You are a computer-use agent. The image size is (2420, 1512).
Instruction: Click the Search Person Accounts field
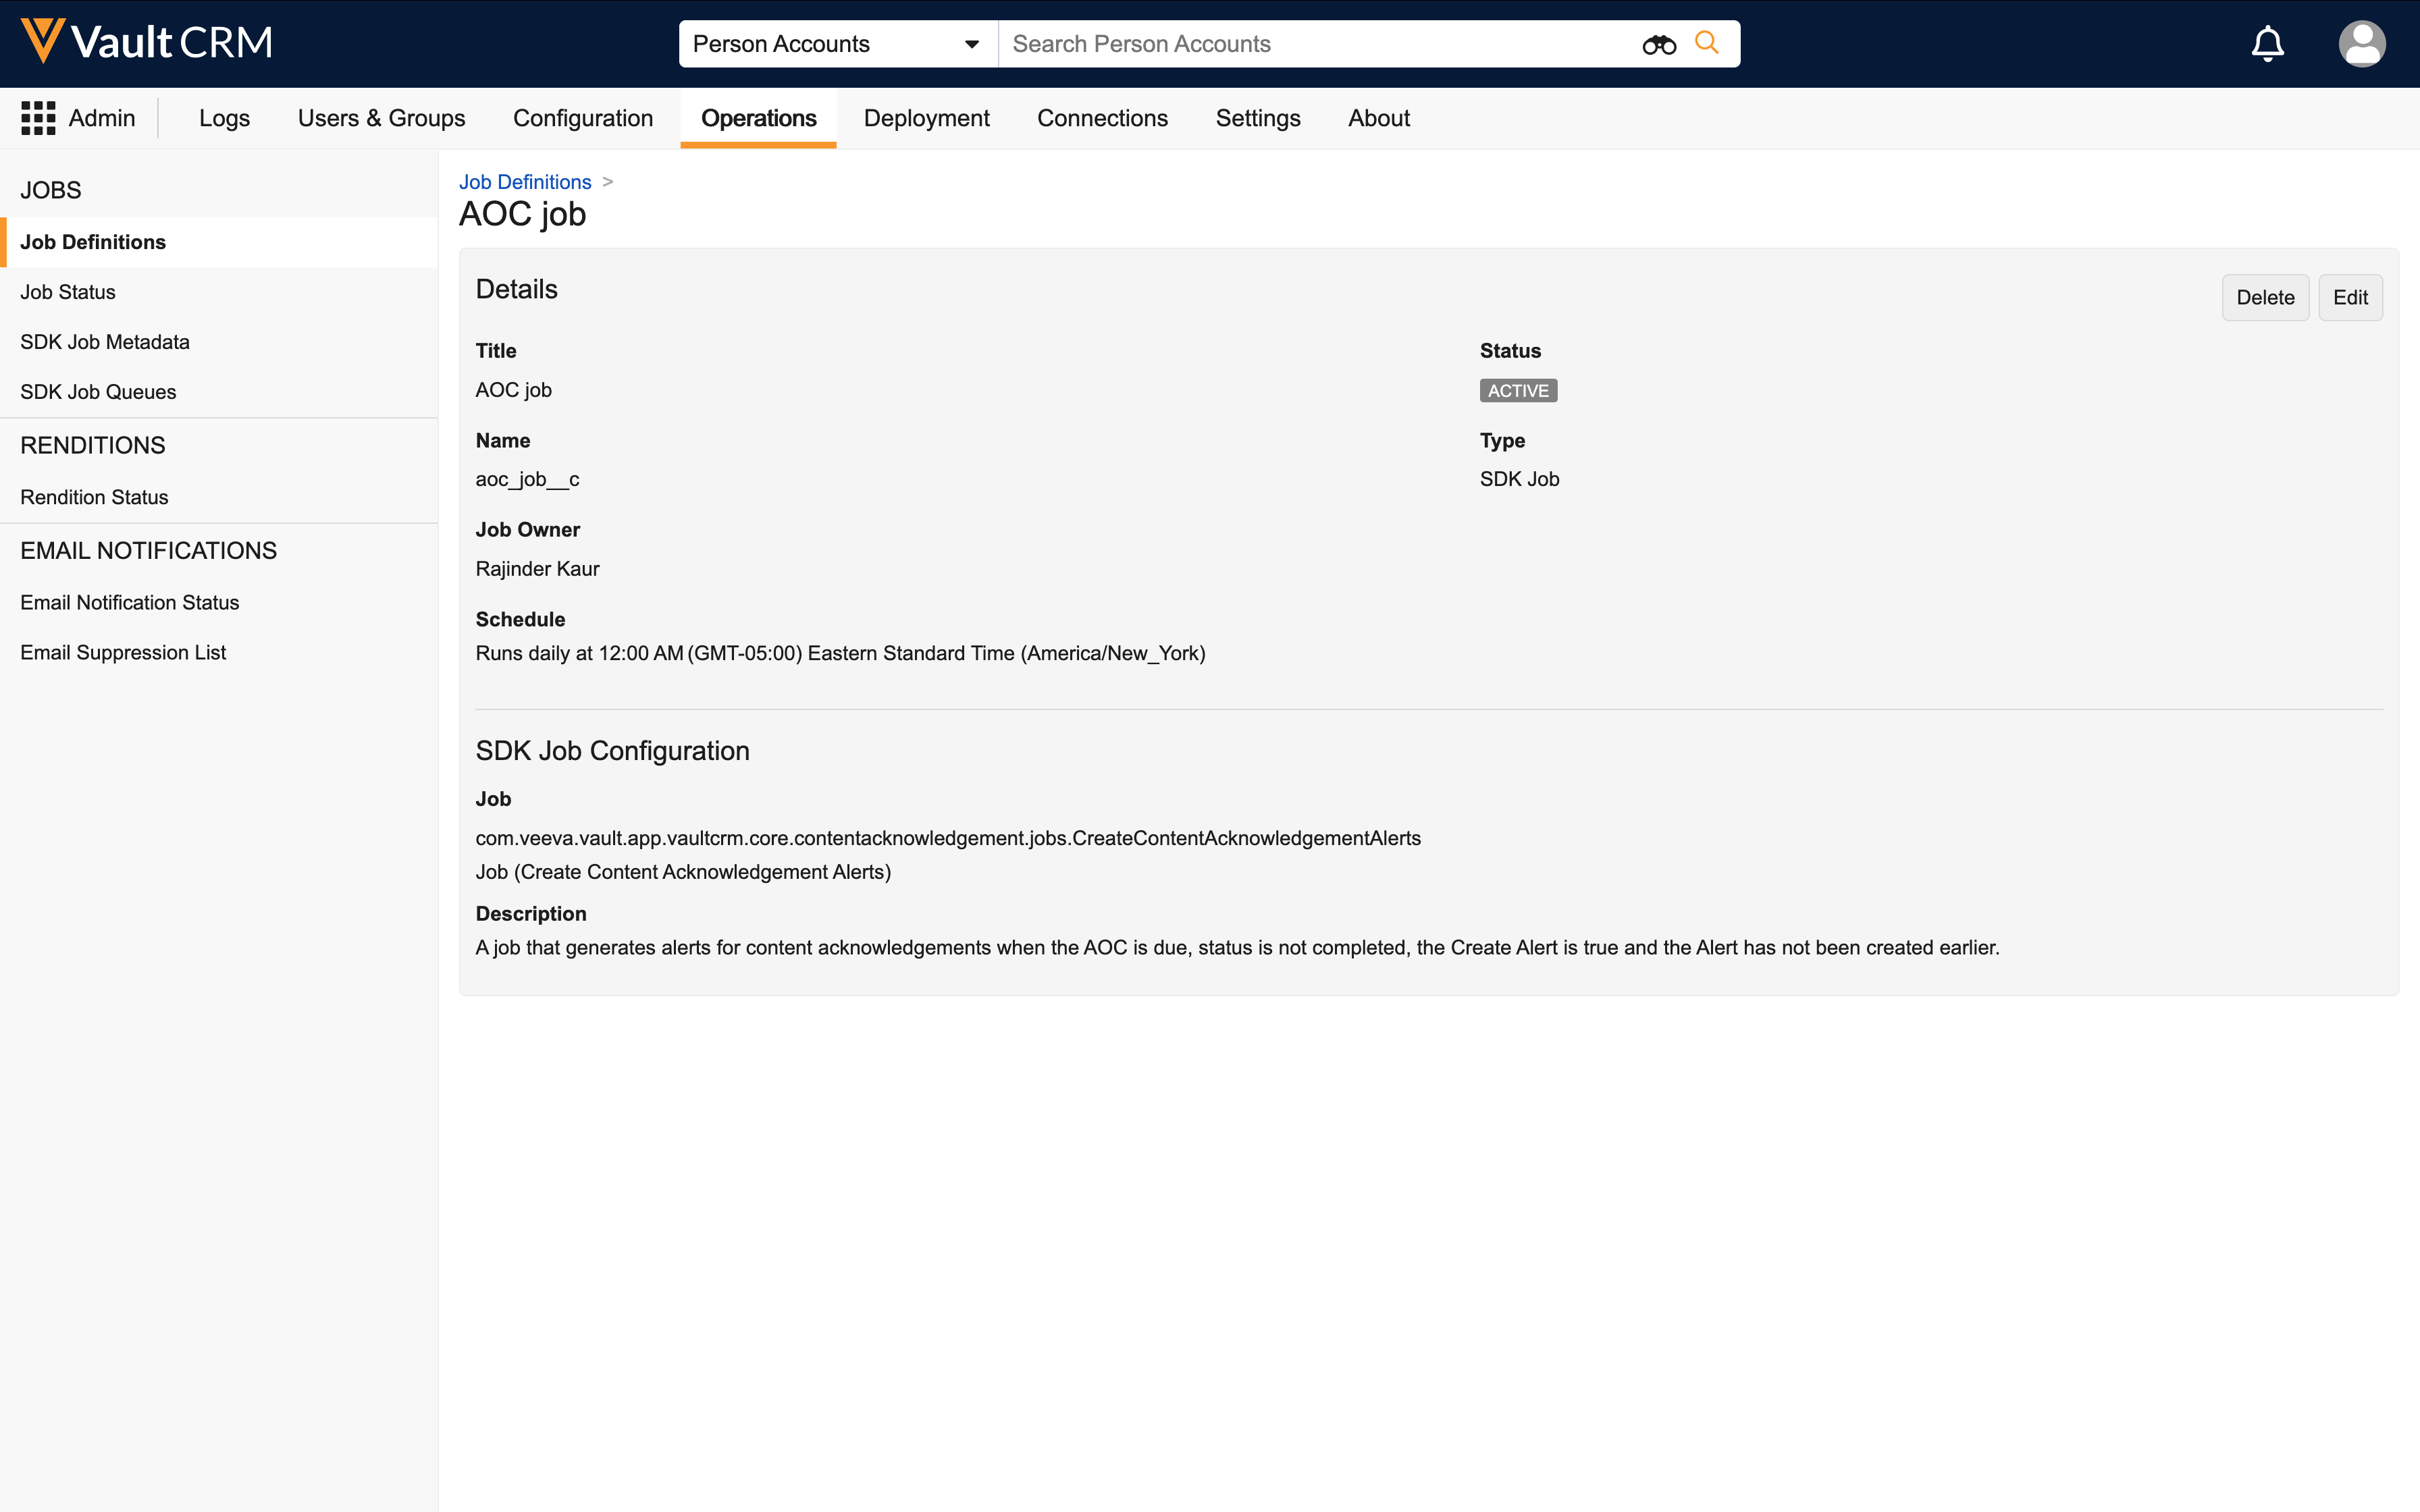pyautogui.click(x=1320, y=44)
